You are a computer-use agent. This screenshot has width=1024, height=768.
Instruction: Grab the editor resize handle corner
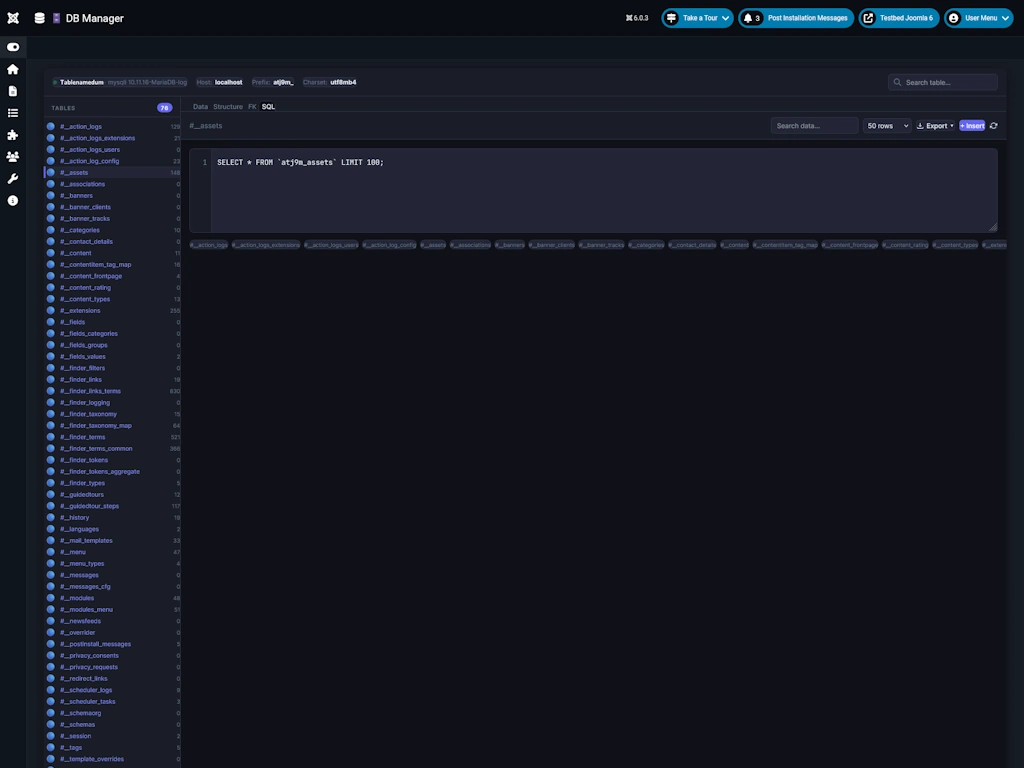993,227
